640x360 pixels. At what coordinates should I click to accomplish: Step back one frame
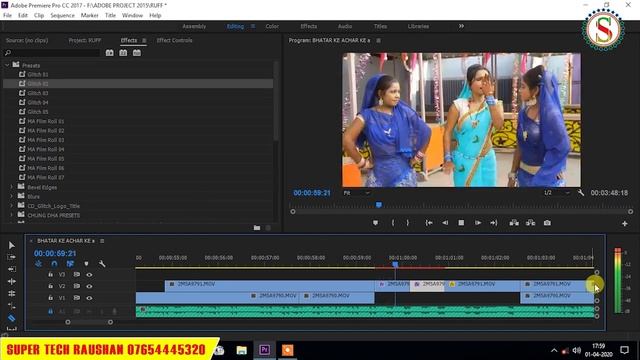pos(445,223)
